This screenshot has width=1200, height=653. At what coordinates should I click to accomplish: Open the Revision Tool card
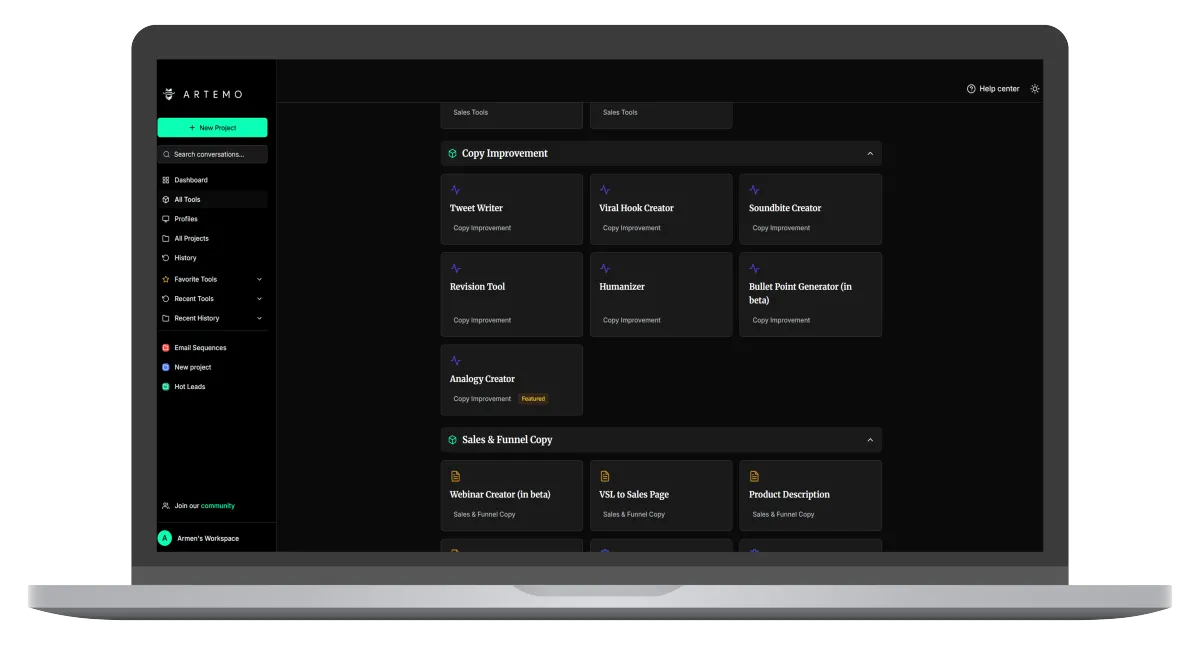point(512,294)
